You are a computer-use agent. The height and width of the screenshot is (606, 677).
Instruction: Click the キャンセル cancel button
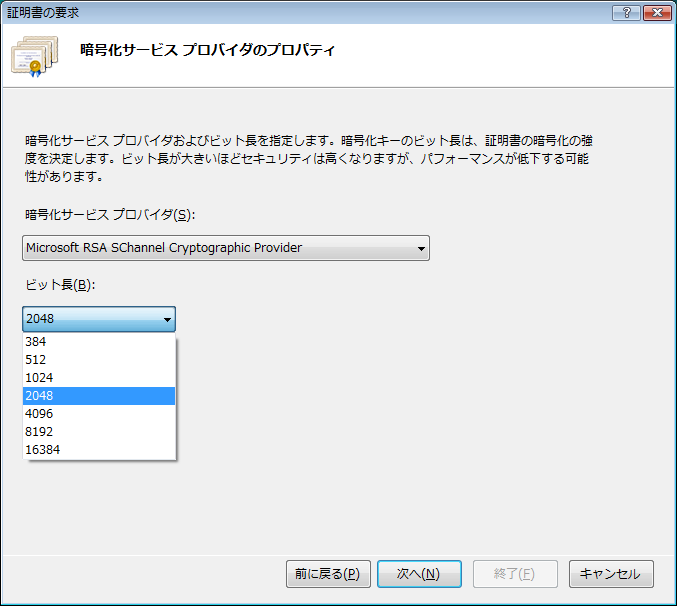(x=611, y=574)
